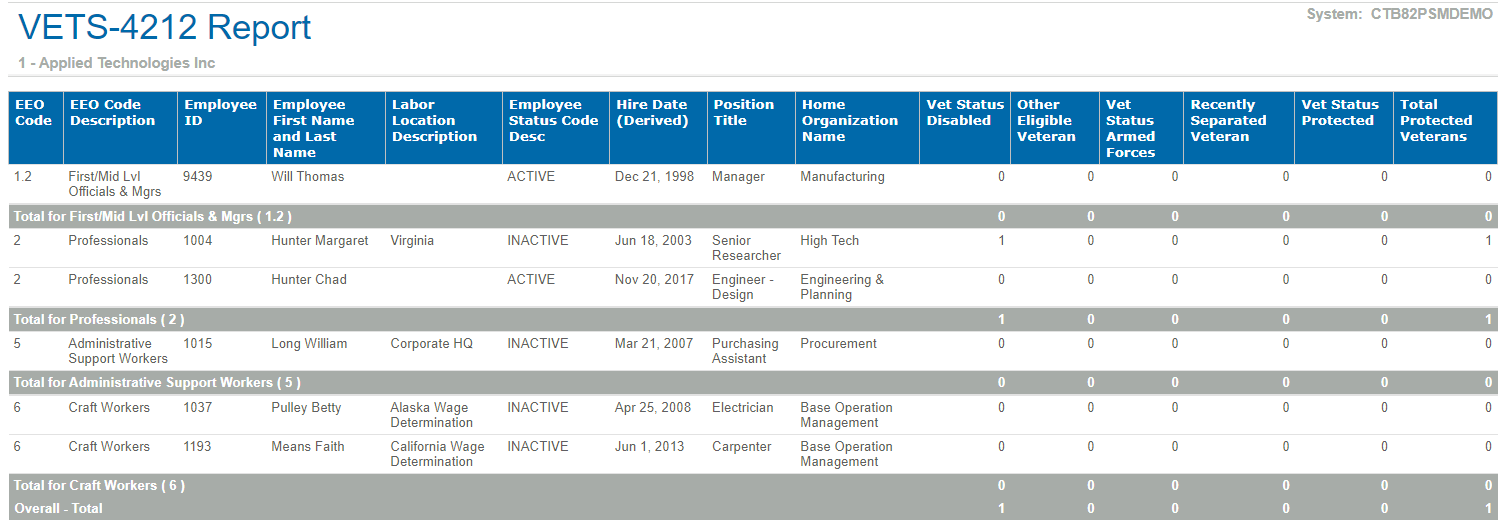Viewport: 1502px width, 530px height.
Task: Click Total for Professionals ( 2 ) row
Action: (753, 320)
